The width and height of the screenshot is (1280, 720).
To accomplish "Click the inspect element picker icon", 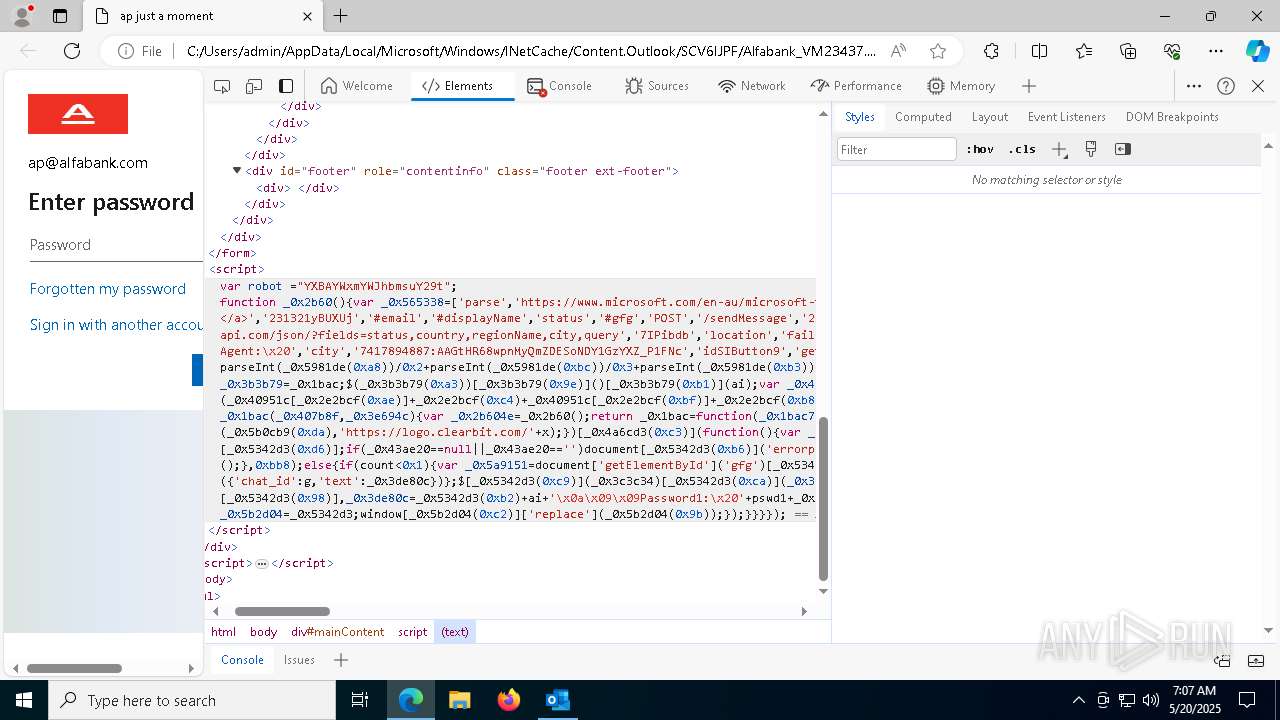I will coord(222,86).
